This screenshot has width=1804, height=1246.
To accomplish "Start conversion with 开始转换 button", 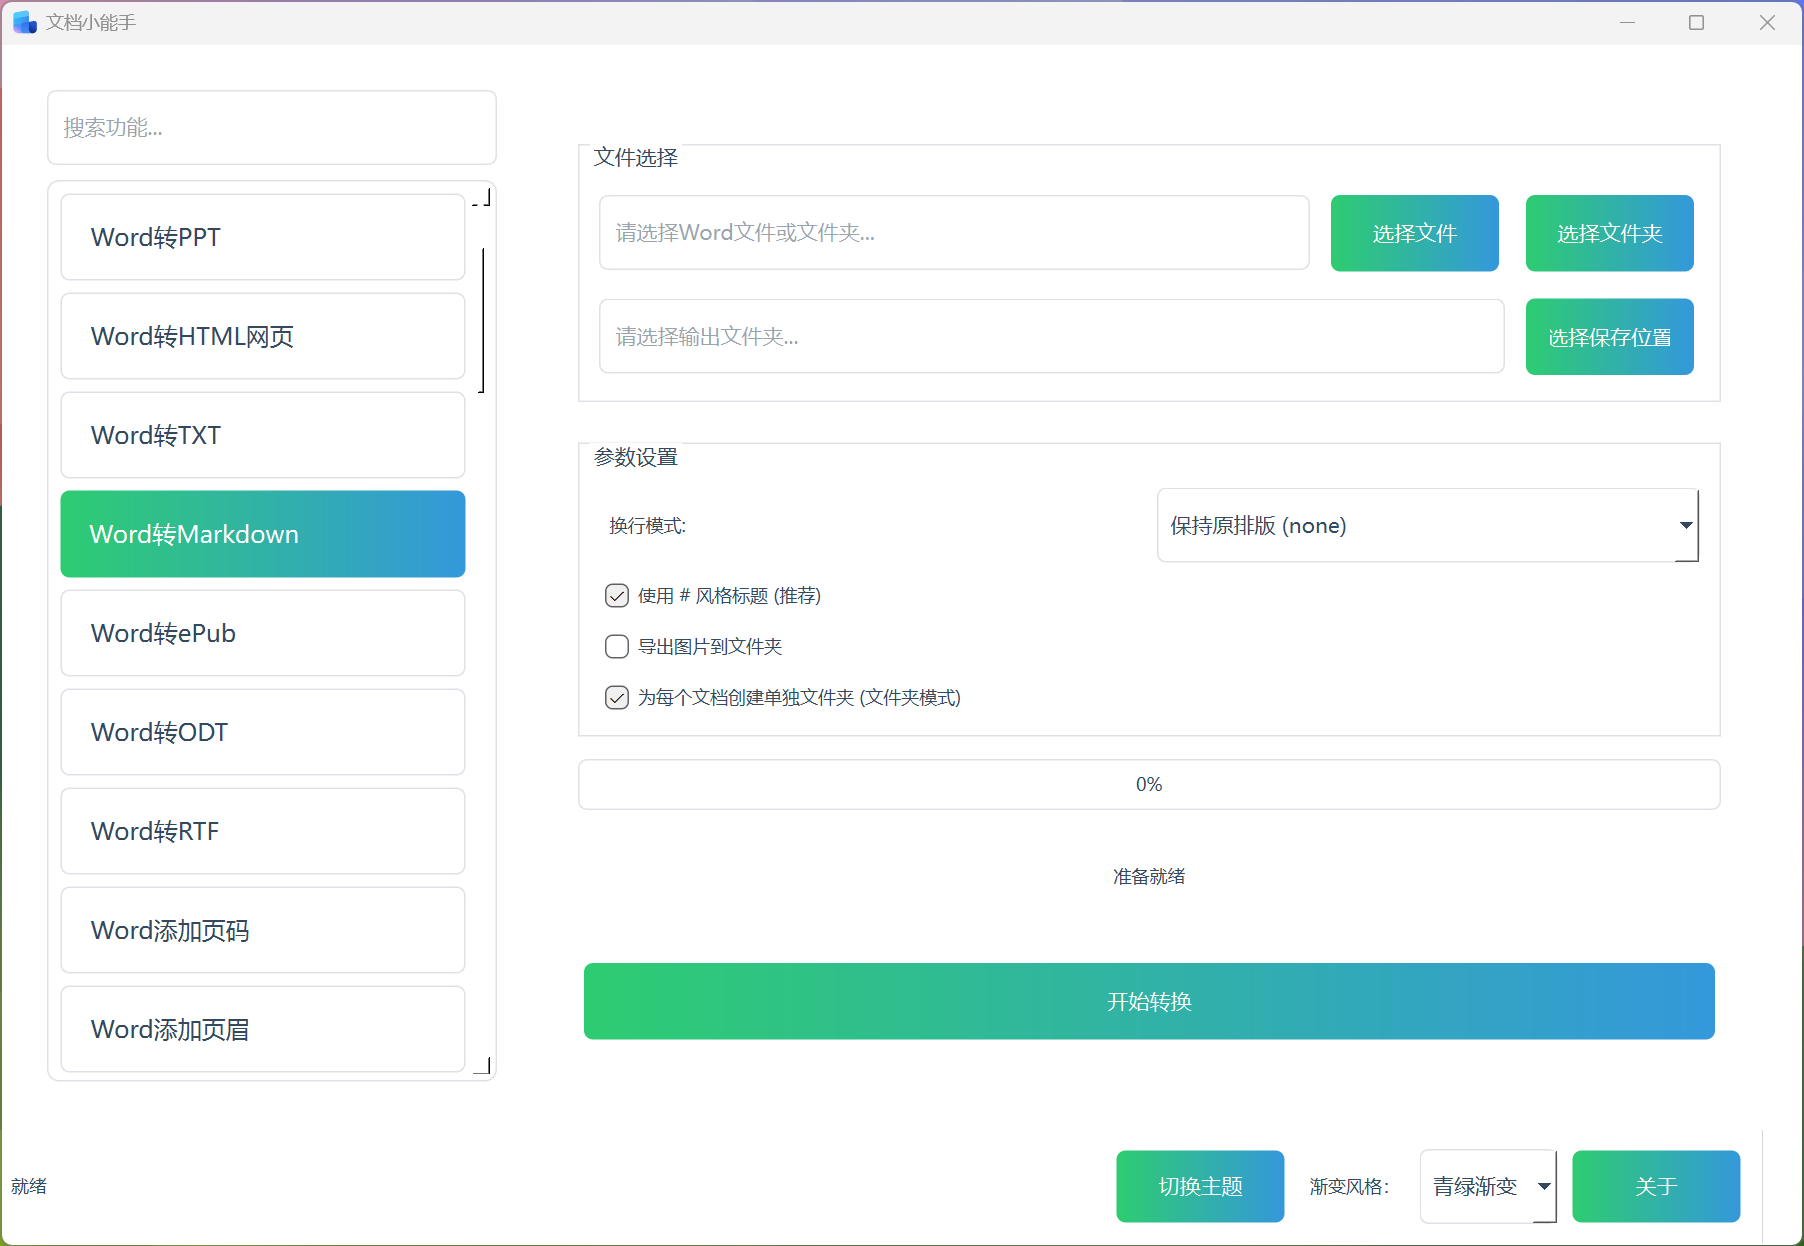I will tap(1148, 1002).
